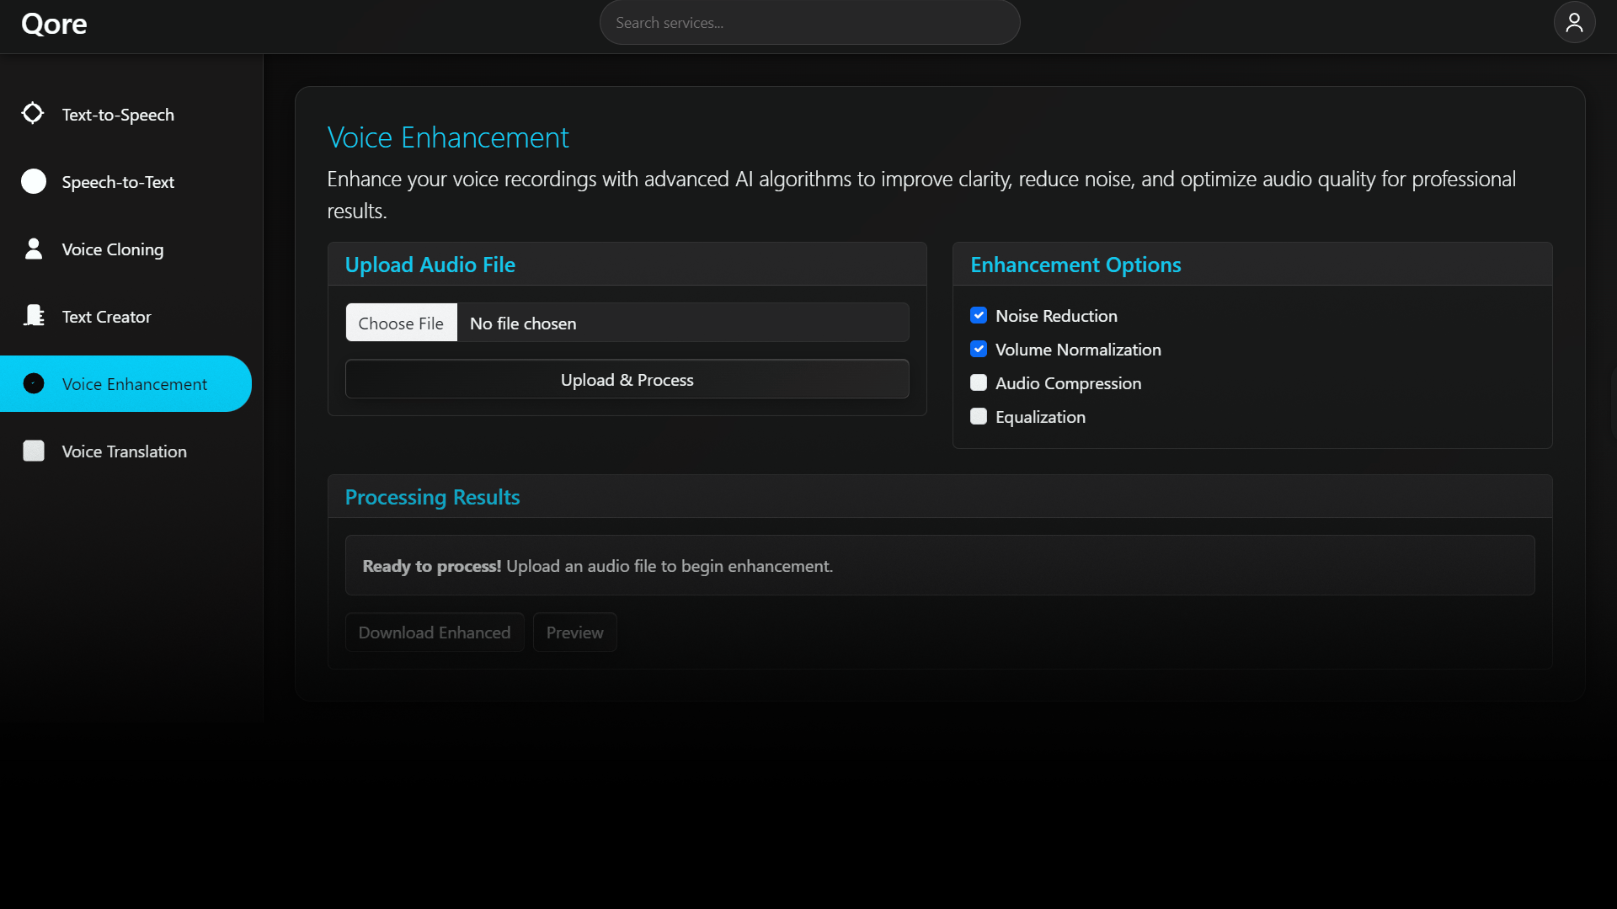The image size is (1617, 909).
Task: Click the Download Enhanced button
Action: [x=434, y=633]
